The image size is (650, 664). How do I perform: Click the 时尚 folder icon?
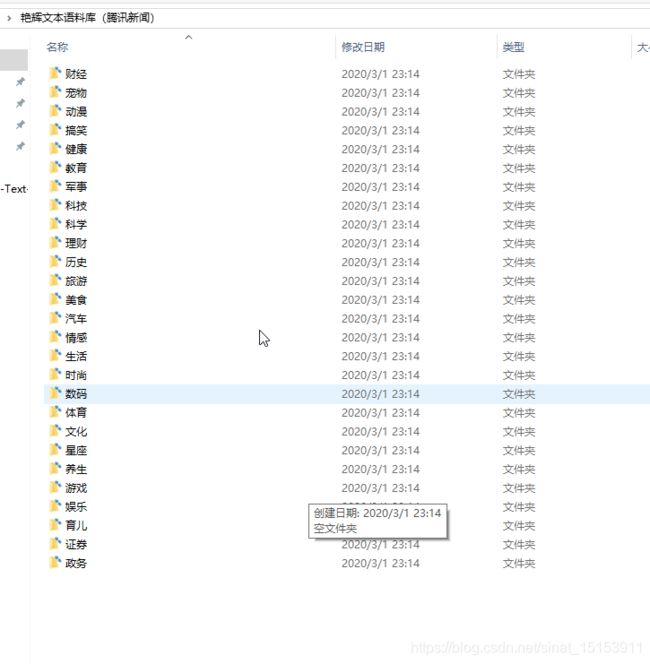(55, 375)
